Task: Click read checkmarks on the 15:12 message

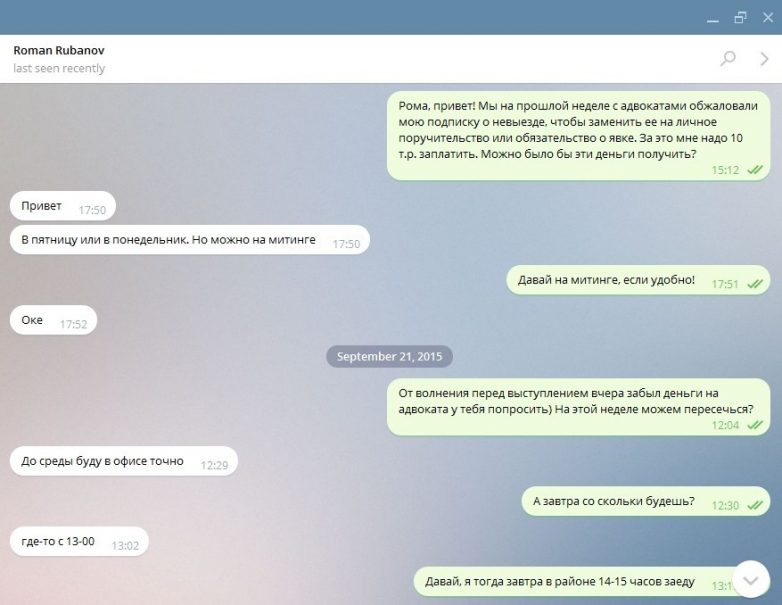Action: (755, 170)
